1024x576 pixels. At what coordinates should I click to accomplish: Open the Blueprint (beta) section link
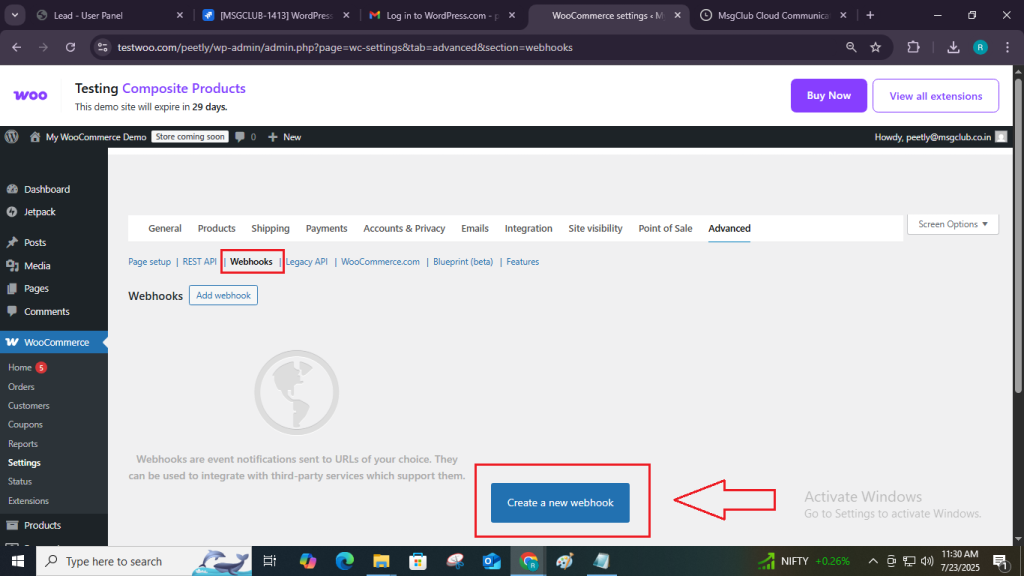pyautogui.click(x=463, y=262)
